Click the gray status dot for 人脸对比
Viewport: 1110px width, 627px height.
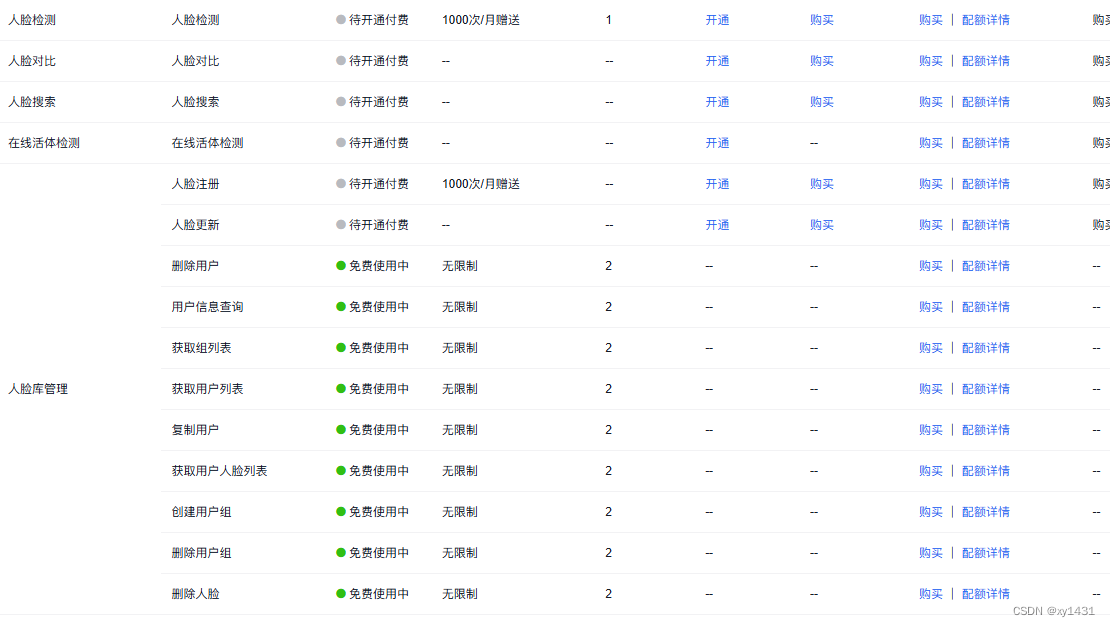tap(336, 60)
